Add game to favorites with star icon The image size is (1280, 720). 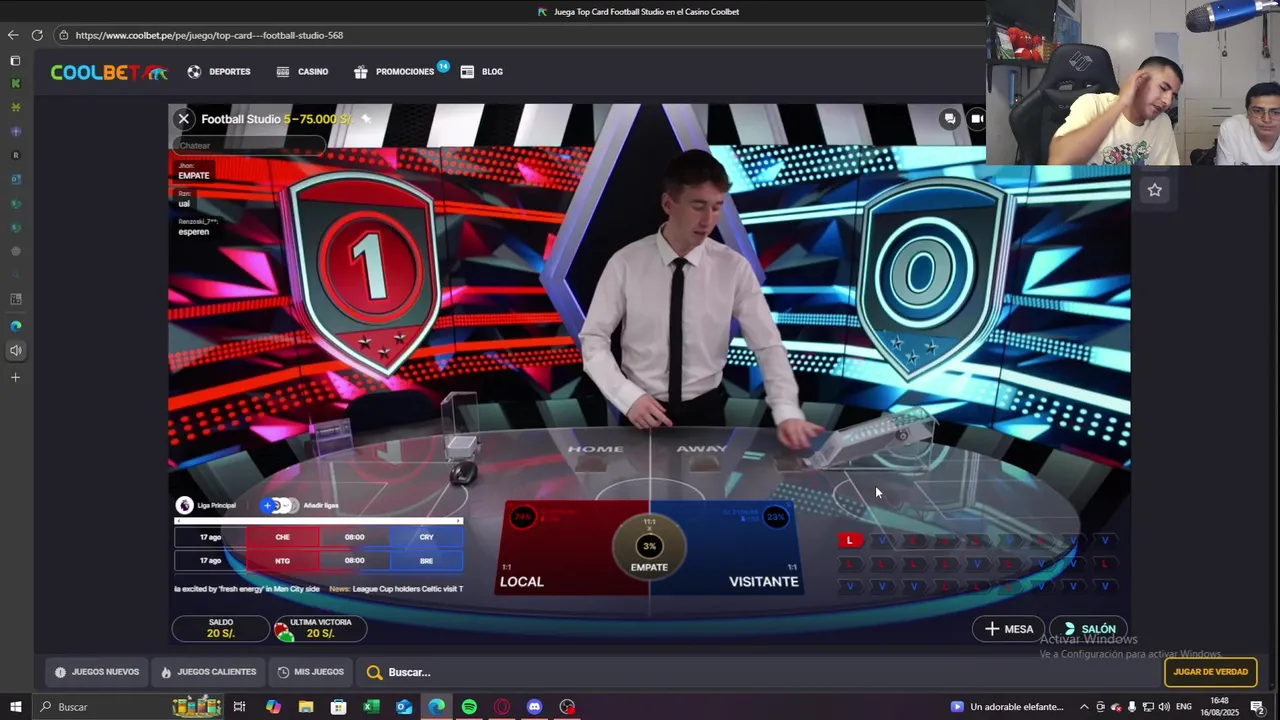(x=1155, y=190)
